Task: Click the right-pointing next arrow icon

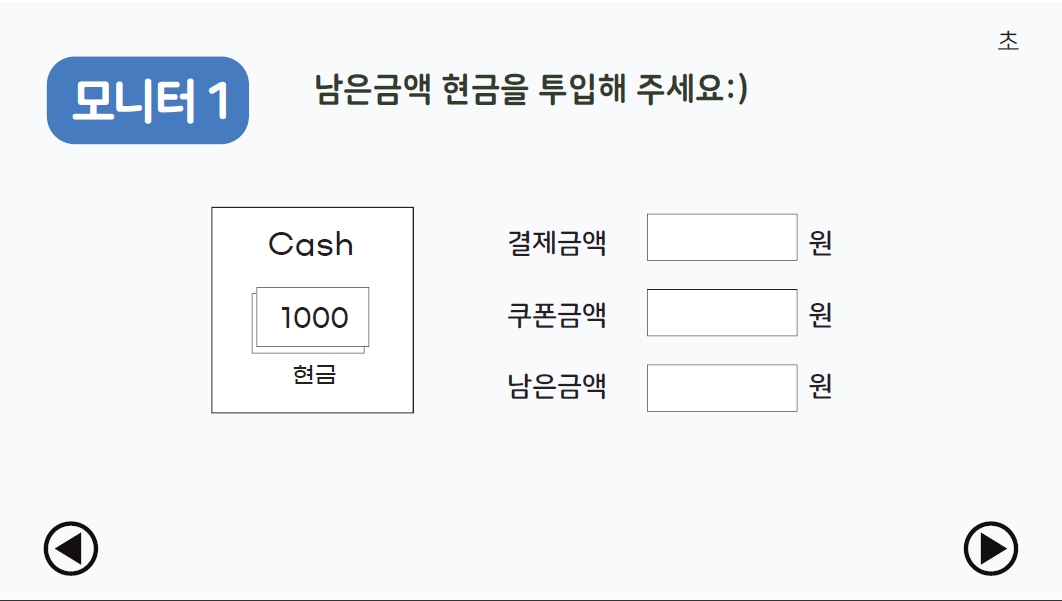Action: click(x=990, y=549)
